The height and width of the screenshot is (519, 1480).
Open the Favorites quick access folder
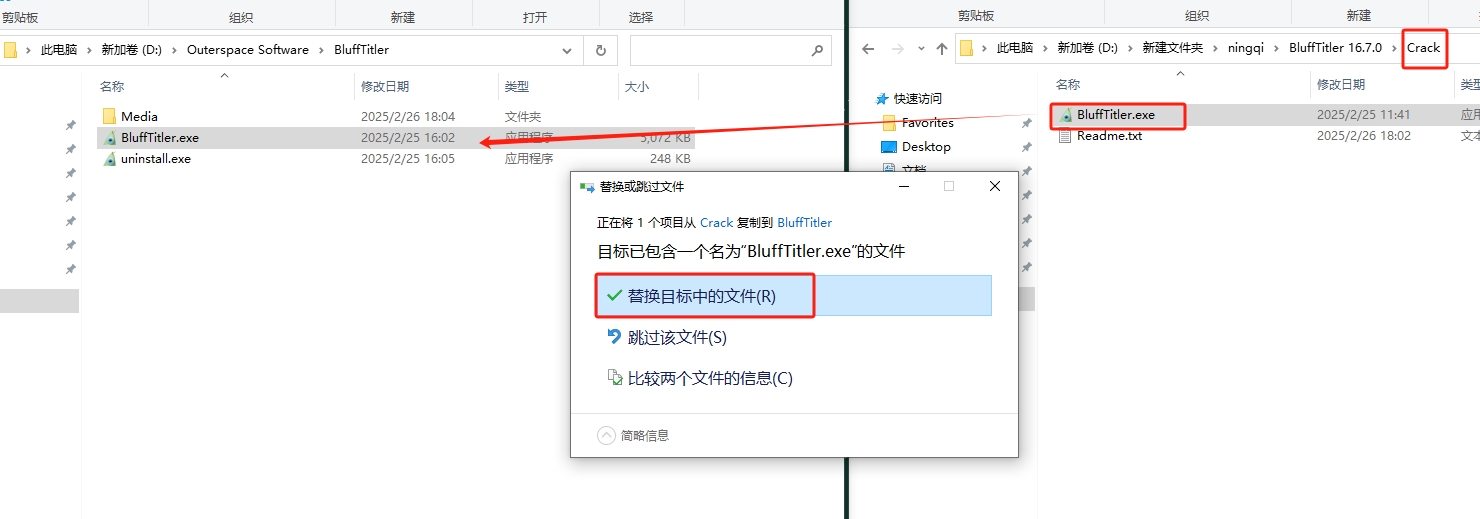(926, 123)
